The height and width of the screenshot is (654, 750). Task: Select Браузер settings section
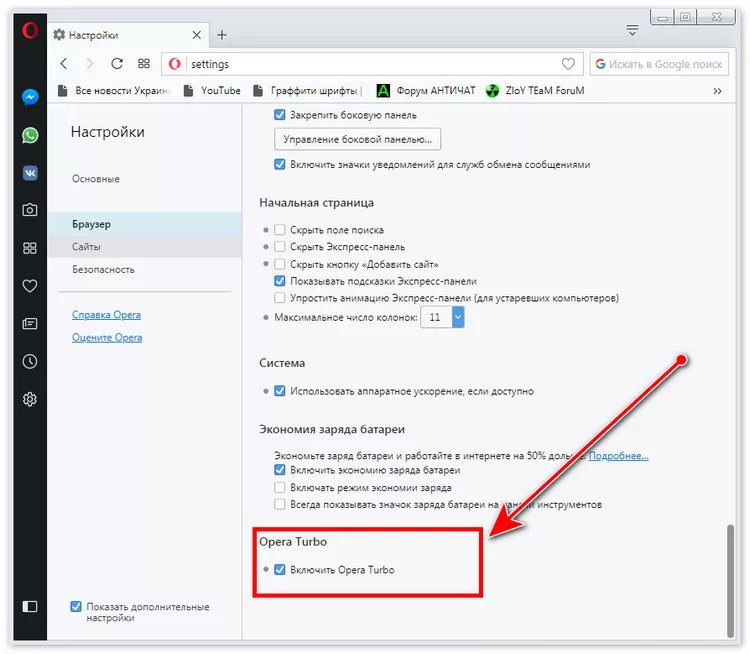click(x=144, y=223)
